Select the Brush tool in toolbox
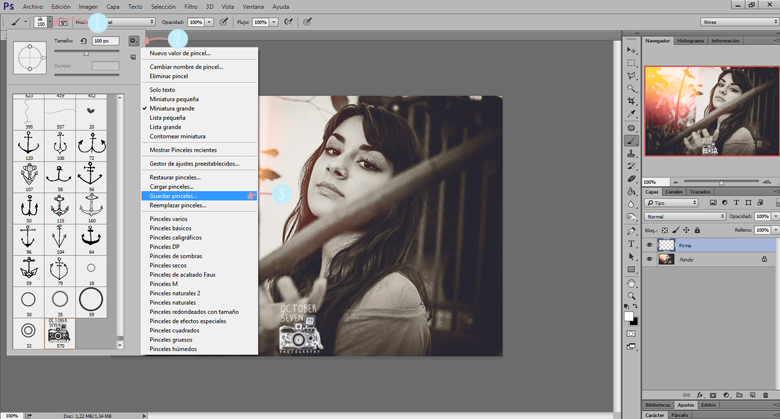Screen dimensions: 780x419 (x=631, y=141)
